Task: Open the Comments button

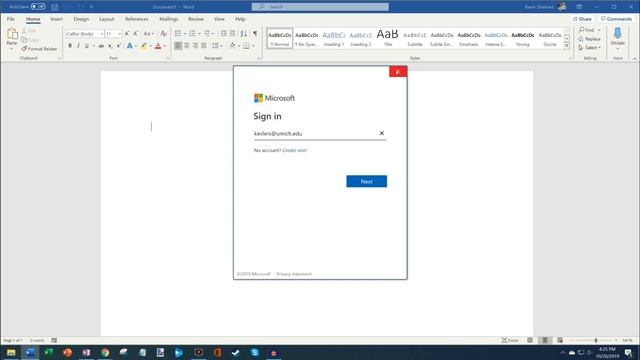Action: tap(616, 19)
